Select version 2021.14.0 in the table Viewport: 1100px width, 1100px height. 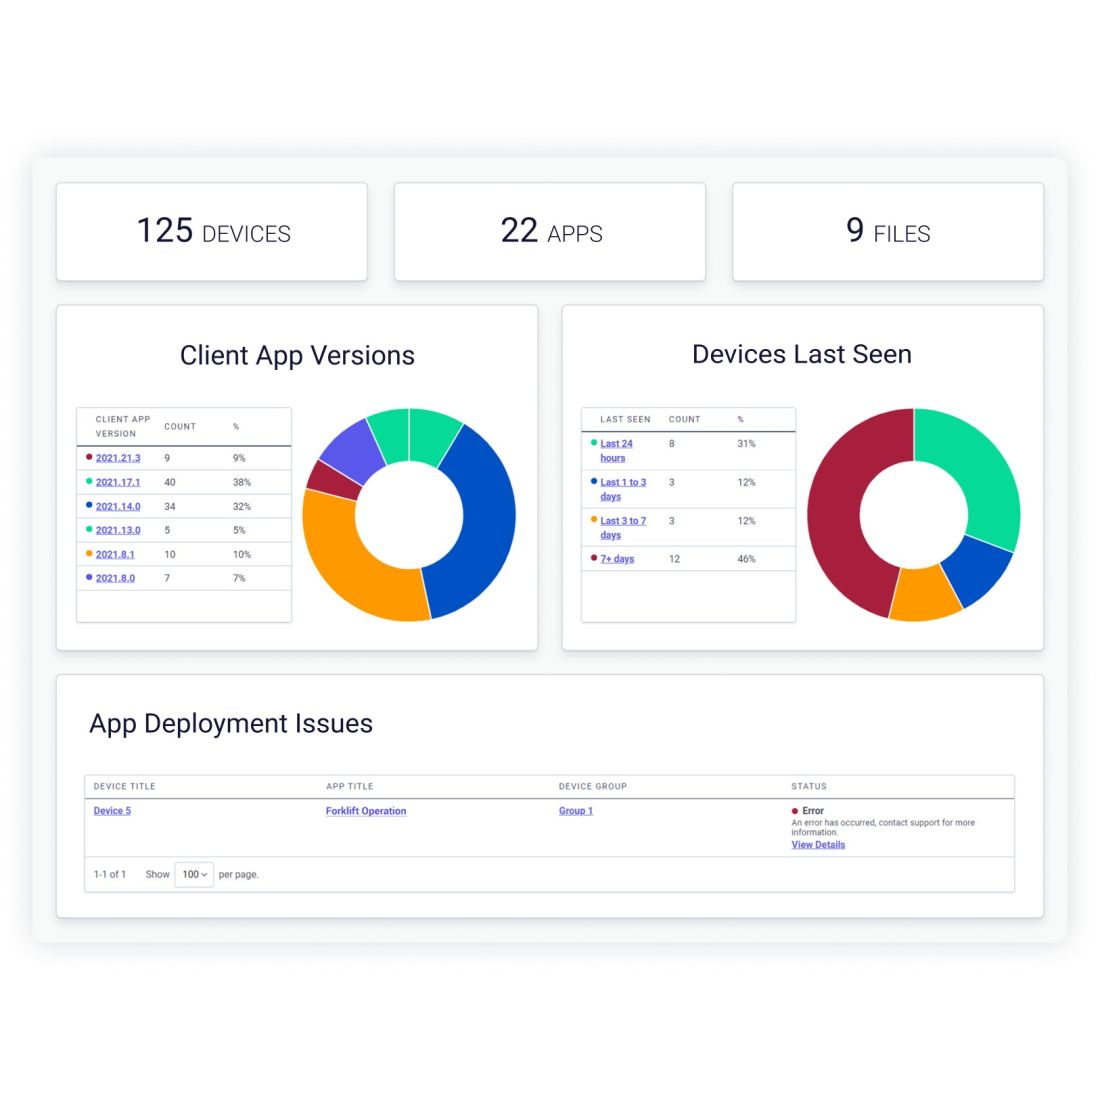[118, 506]
